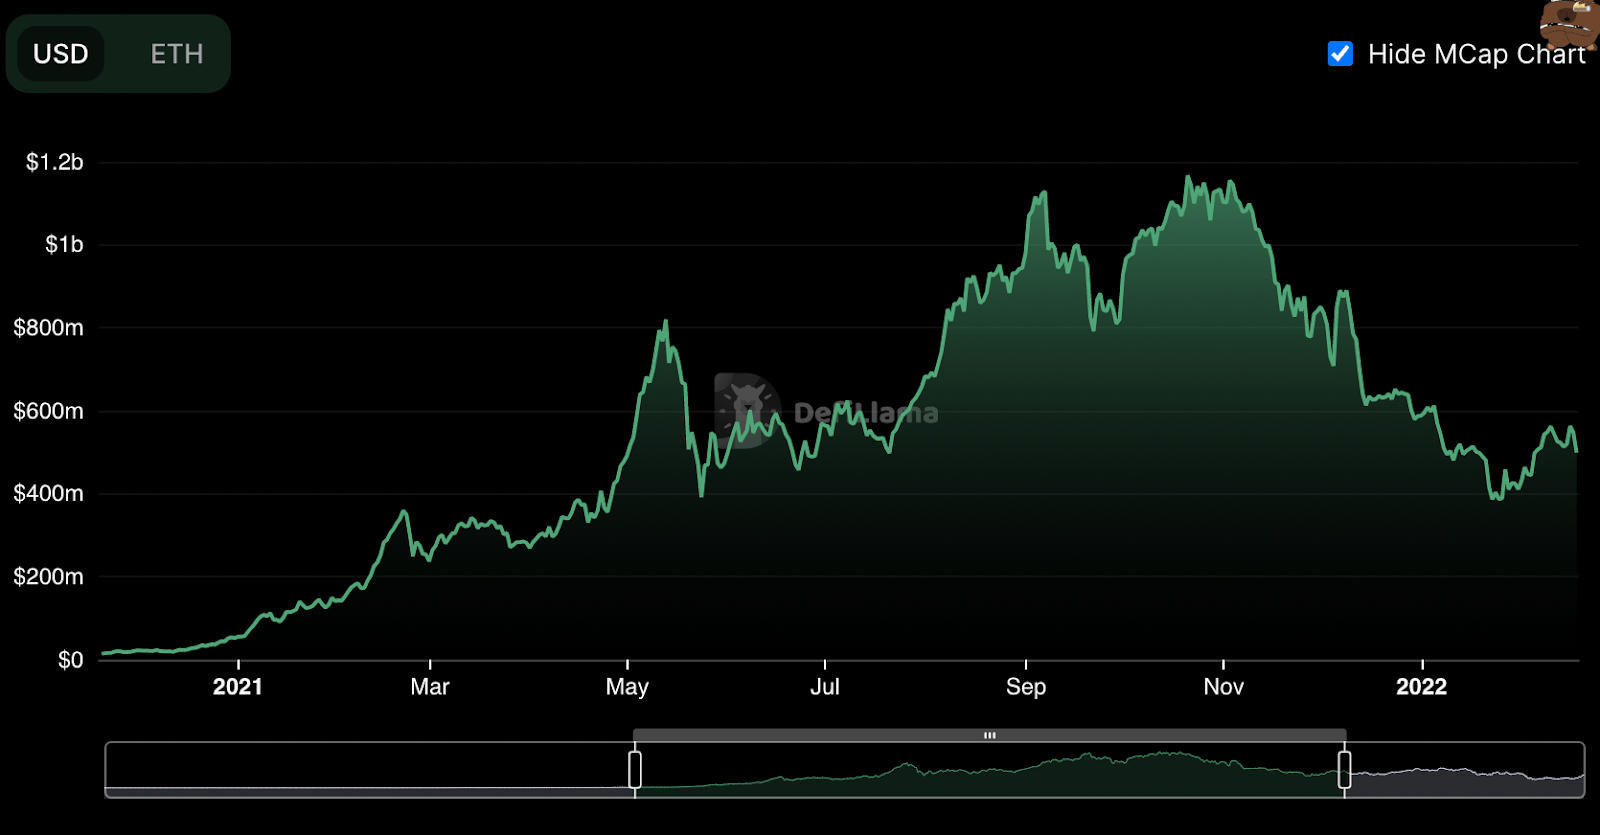Click the 2022 x-axis label

click(x=1422, y=687)
